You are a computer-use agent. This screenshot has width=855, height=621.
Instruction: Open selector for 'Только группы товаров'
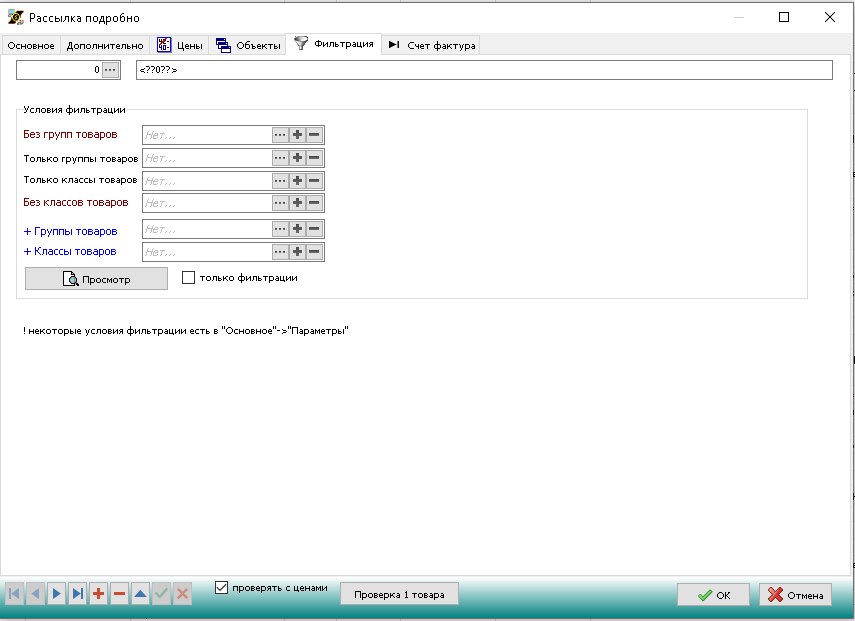click(x=280, y=158)
